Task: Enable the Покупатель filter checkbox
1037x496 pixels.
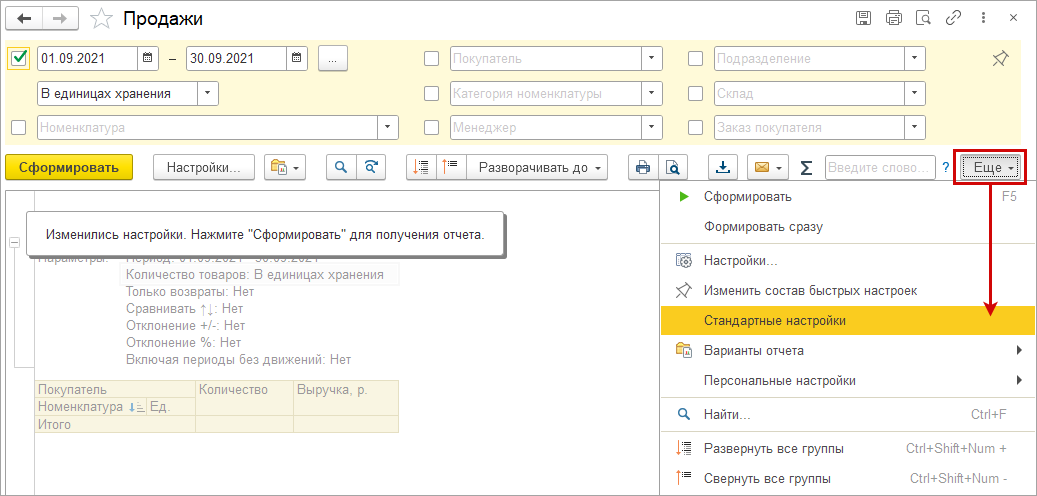Action: coord(431,59)
